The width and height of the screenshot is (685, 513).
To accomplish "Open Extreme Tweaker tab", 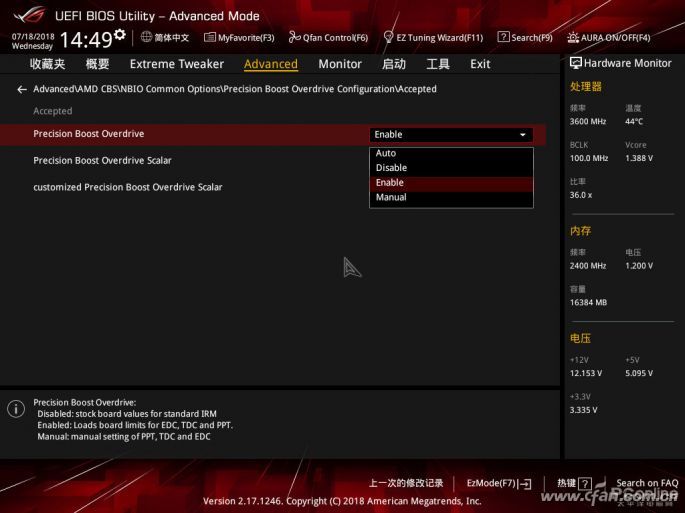I will coord(176,64).
